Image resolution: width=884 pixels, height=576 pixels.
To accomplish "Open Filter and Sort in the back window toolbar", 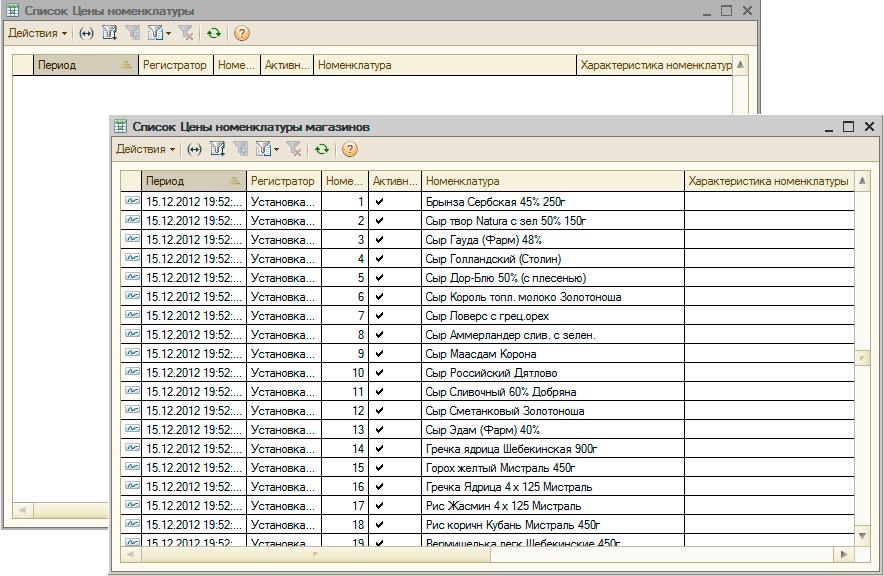I will point(109,33).
